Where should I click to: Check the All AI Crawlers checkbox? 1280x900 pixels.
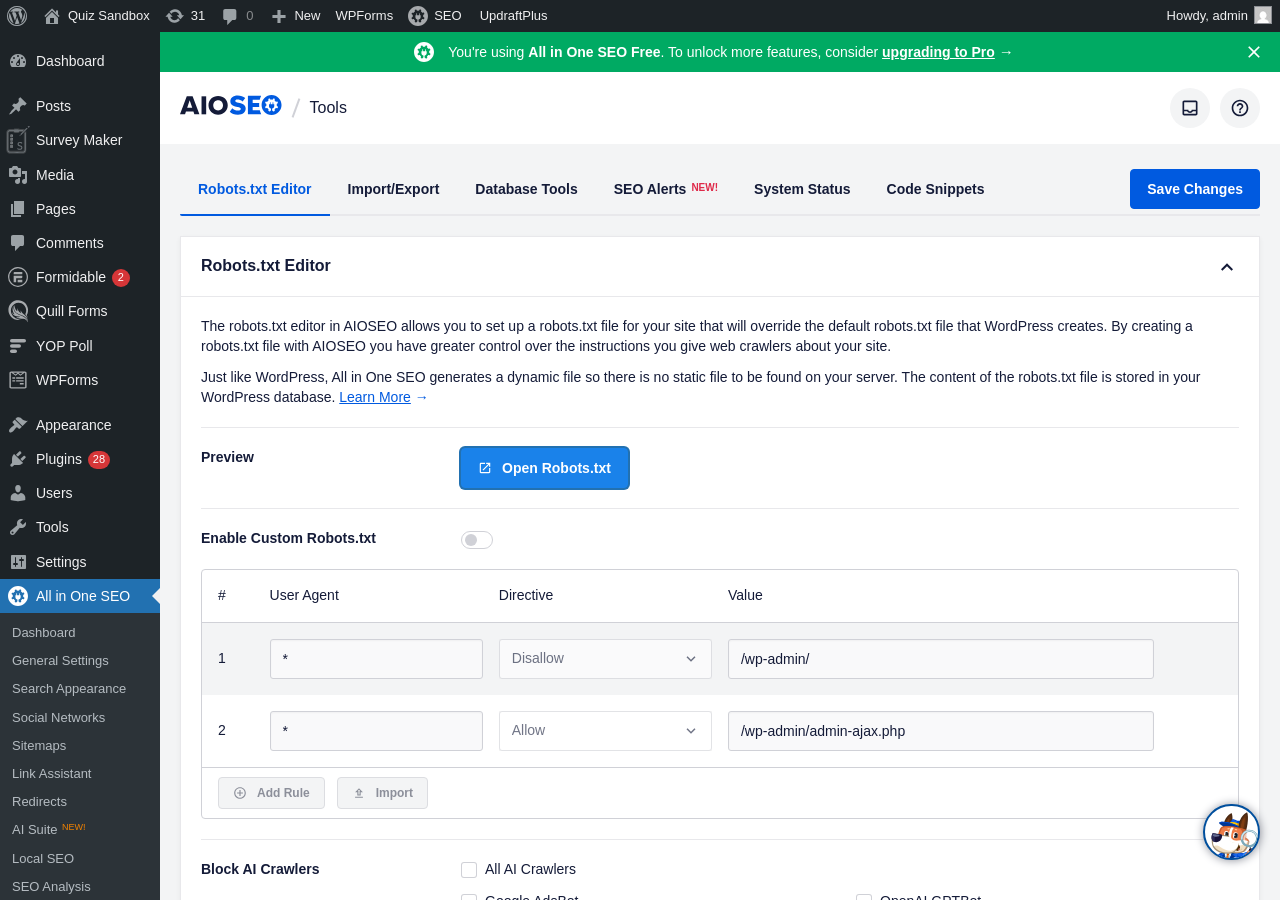click(x=469, y=870)
